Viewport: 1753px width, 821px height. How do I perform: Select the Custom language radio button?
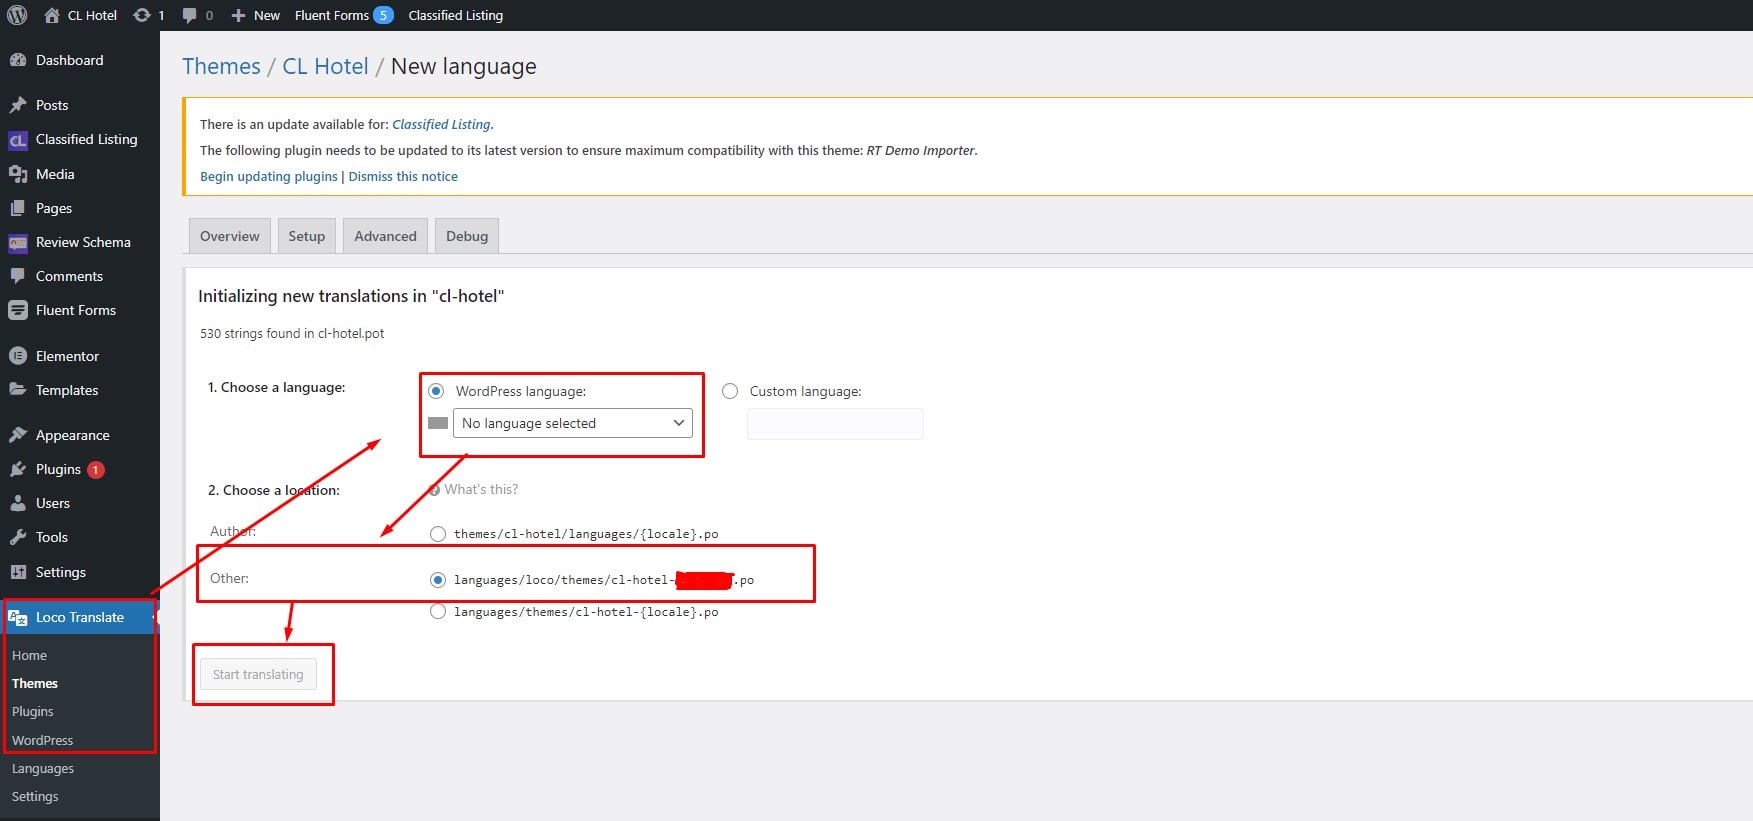[730, 391]
